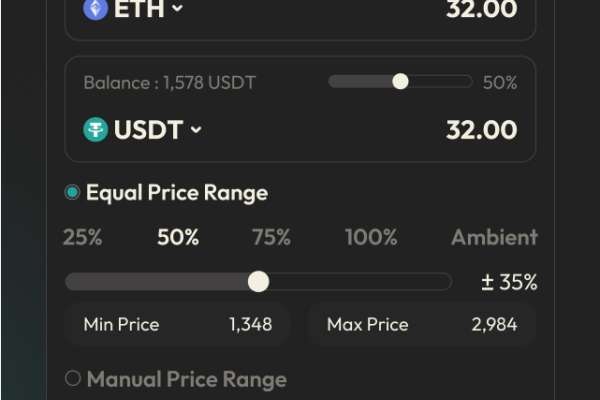Image resolution: width=600 pixels, height=400 pixels.
Task: Click the Ethereum ETH coin icon
Action: click(x=96, y=8)
